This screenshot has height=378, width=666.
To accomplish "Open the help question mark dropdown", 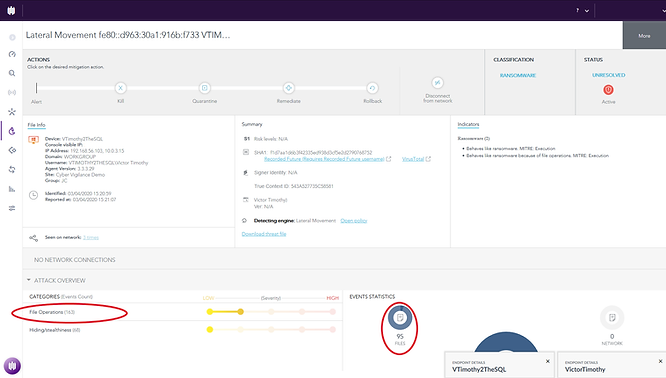I will tap(582, 11).
